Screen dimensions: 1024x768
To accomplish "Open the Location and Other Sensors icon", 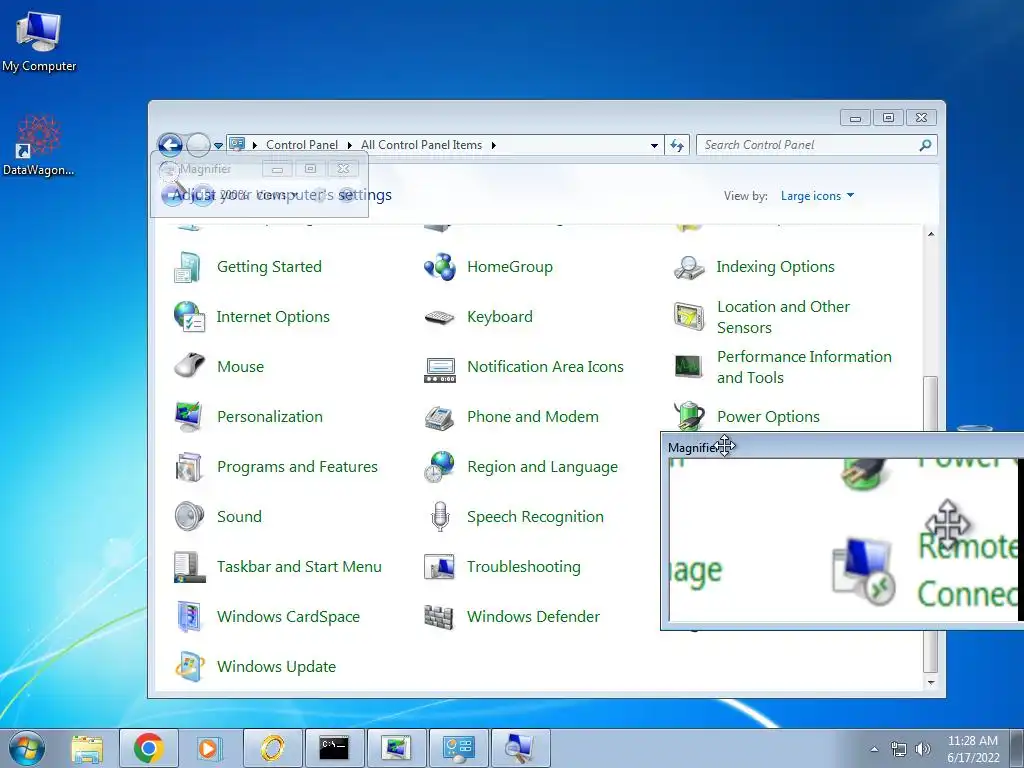I will point(689,317).
